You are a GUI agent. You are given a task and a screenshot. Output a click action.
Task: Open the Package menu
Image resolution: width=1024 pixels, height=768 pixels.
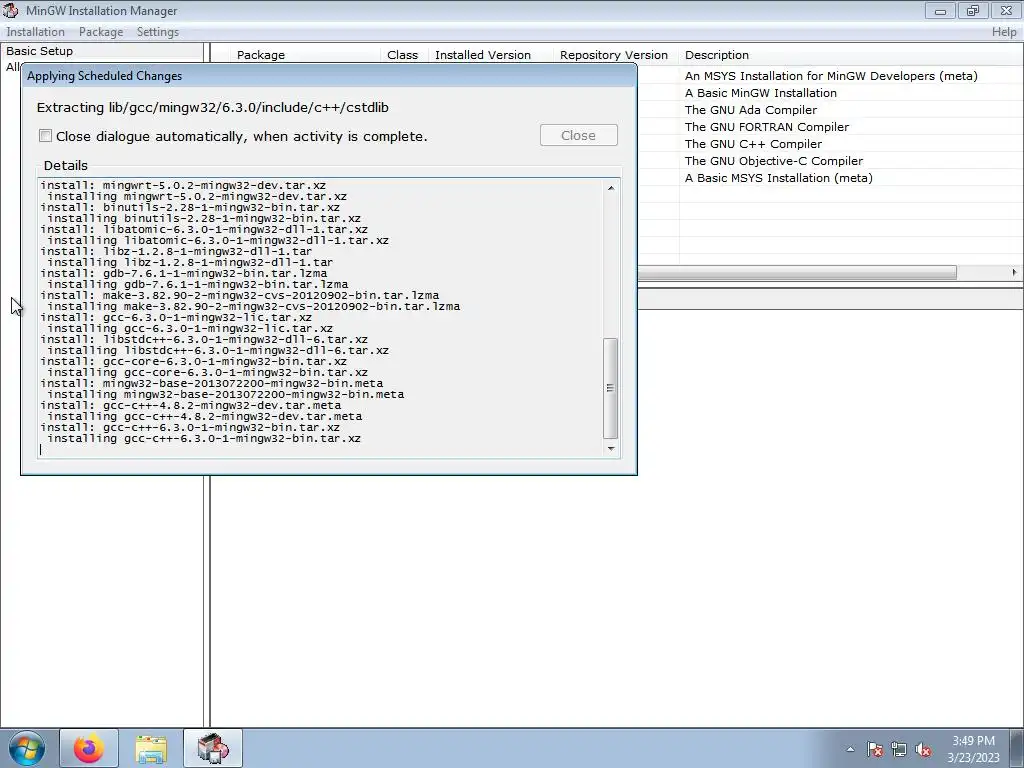tap(101, 32)
